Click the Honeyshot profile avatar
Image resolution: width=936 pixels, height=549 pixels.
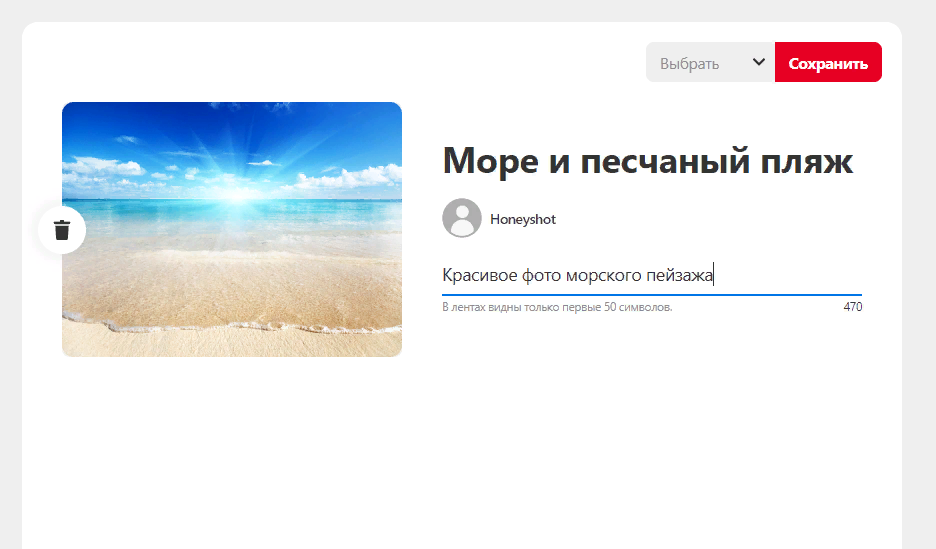tap(461, 219)
